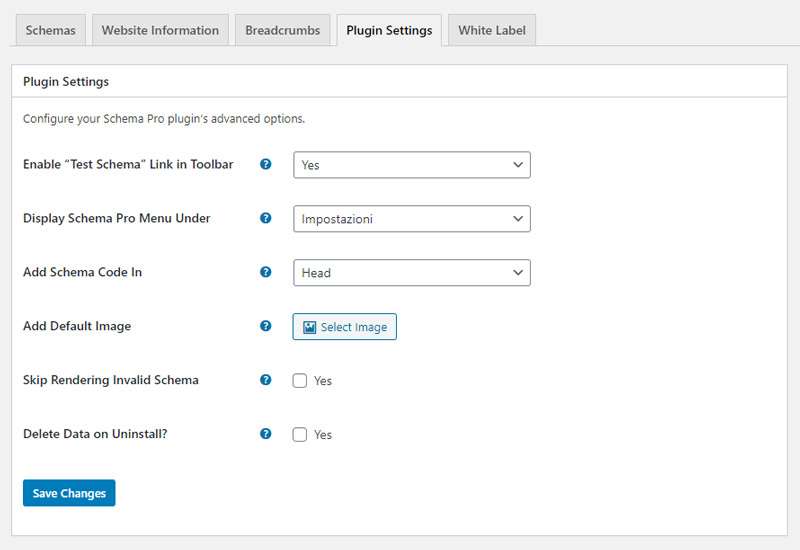Open help icon for Test Schema Link option
800x550 pixels.
265,164
